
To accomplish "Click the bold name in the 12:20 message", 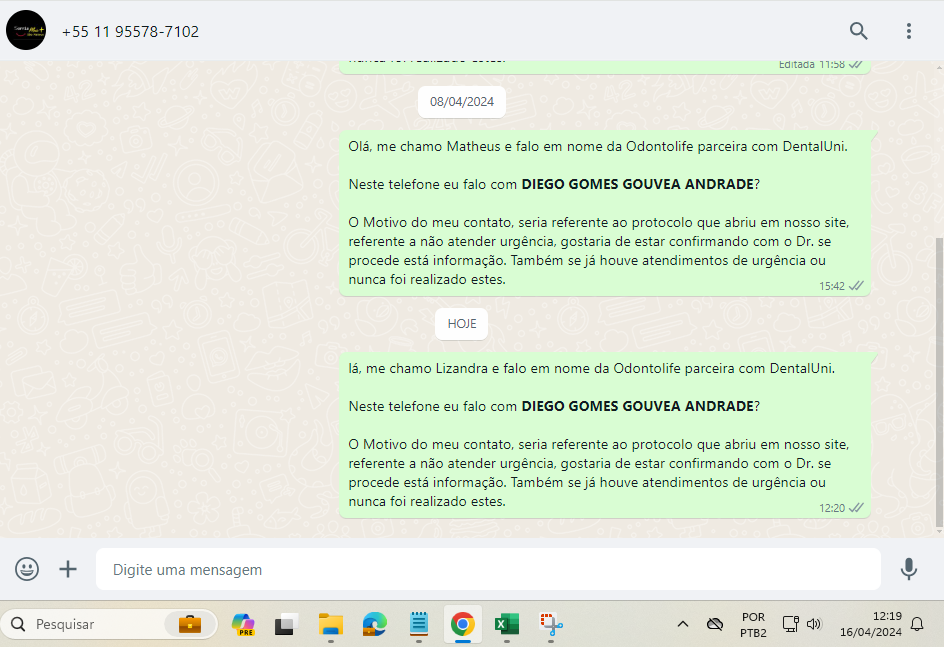I will tap(638, 406).
